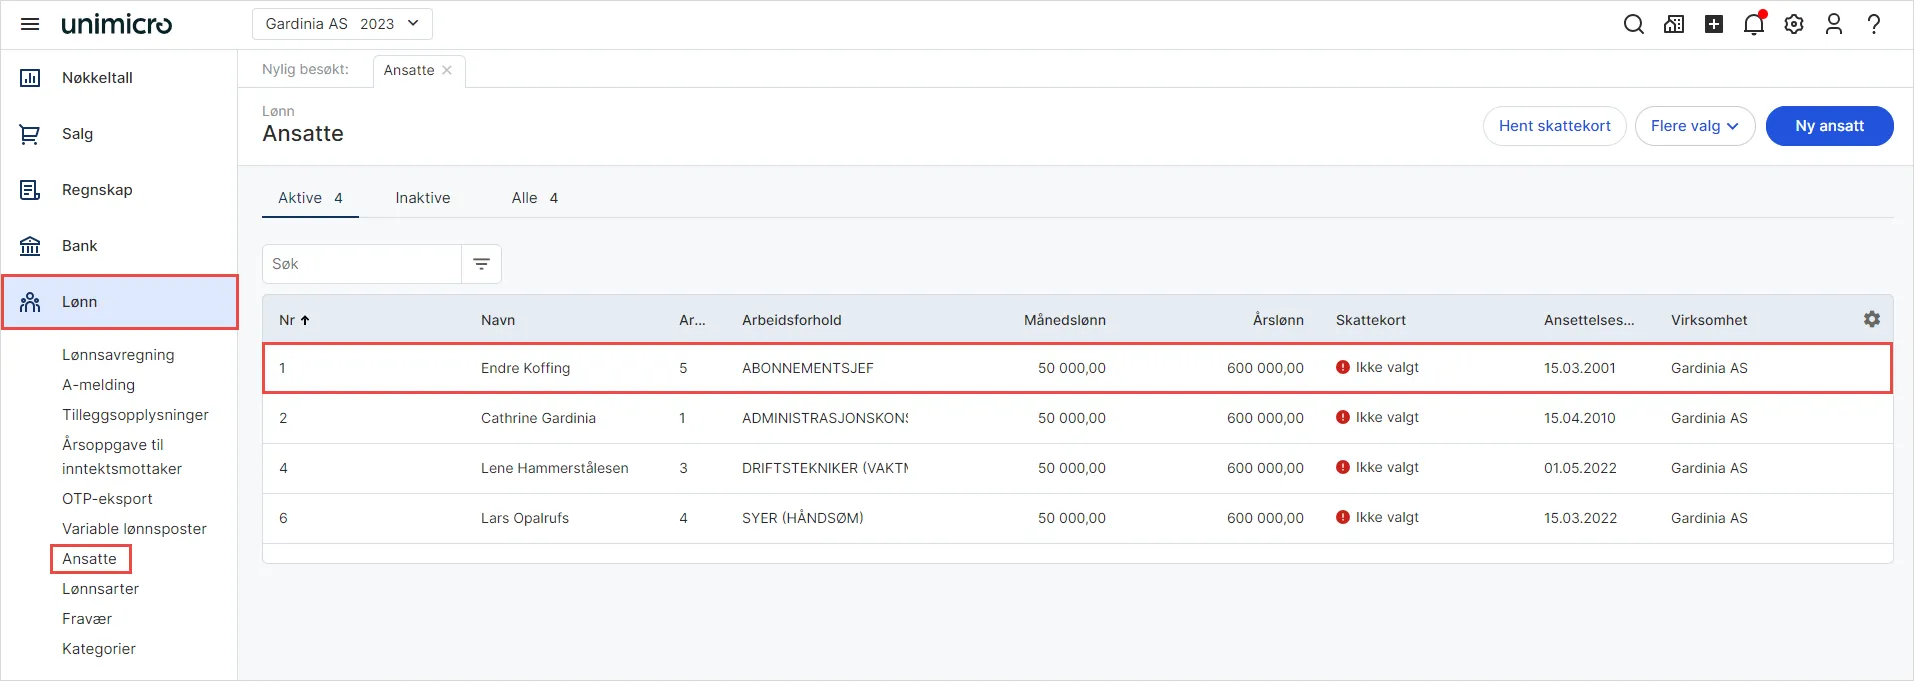Screen dimensions: 1914x681
Task: Open the notifications bell
Action: (1754, 24)
